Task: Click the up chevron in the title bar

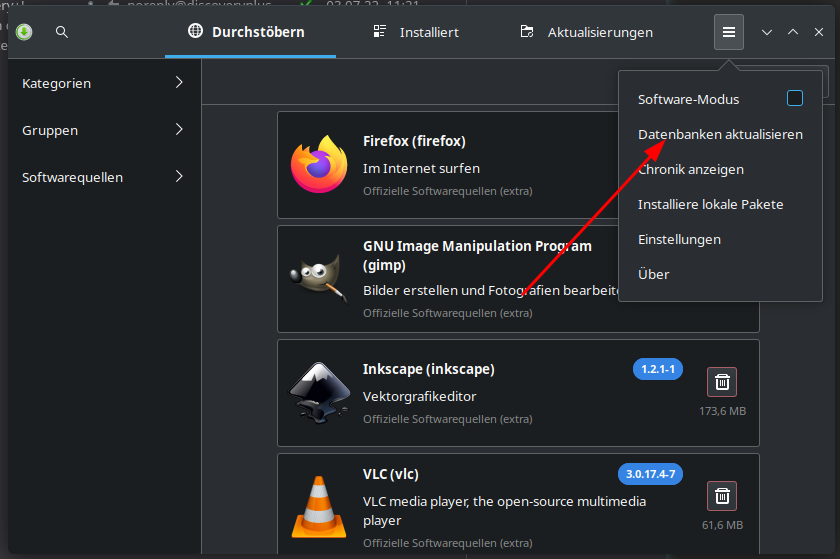Action: coord(793,32)
